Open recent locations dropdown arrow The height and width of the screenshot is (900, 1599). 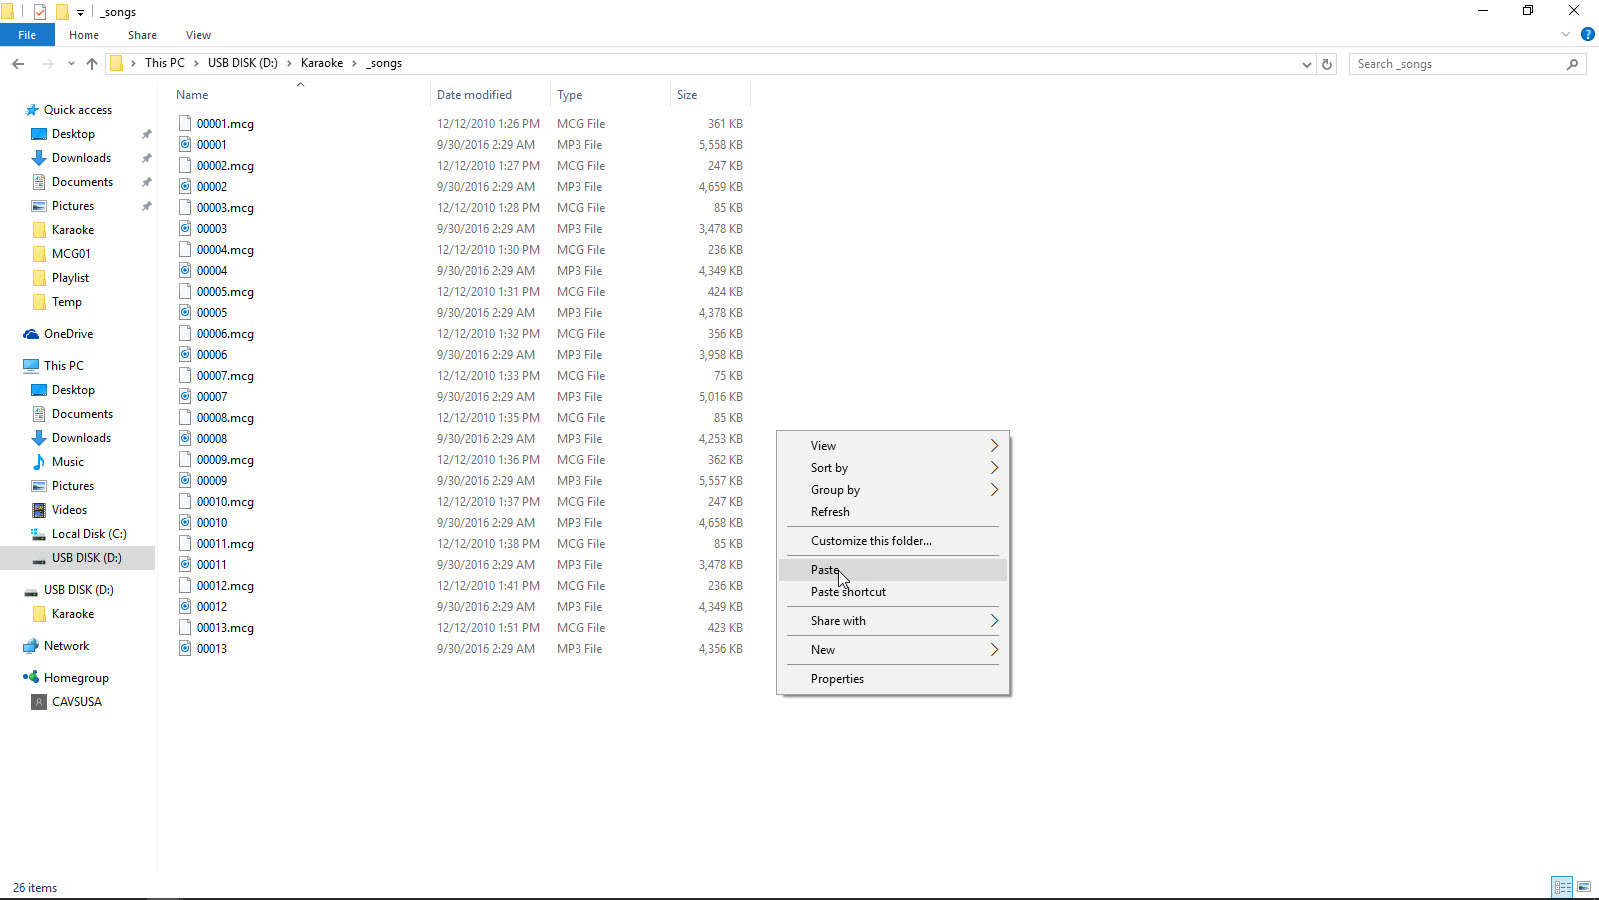(x=71, y=64)
